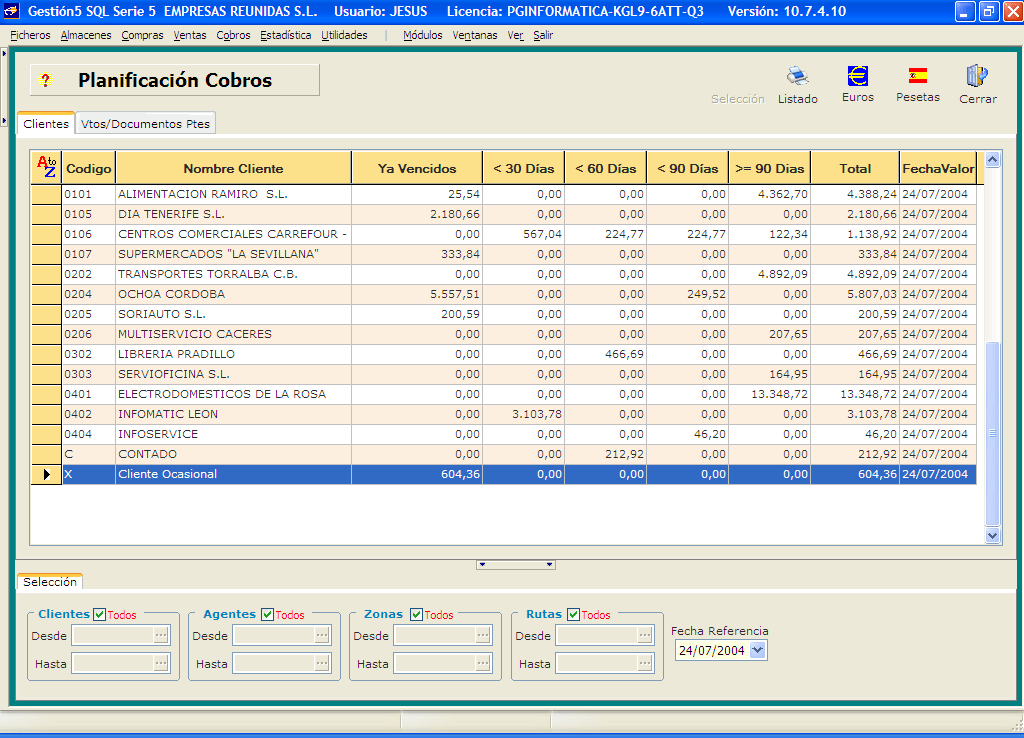Collapse the panel using the splitter arrows
This screenshot has height=738, width=1024.
coord(516,565)
